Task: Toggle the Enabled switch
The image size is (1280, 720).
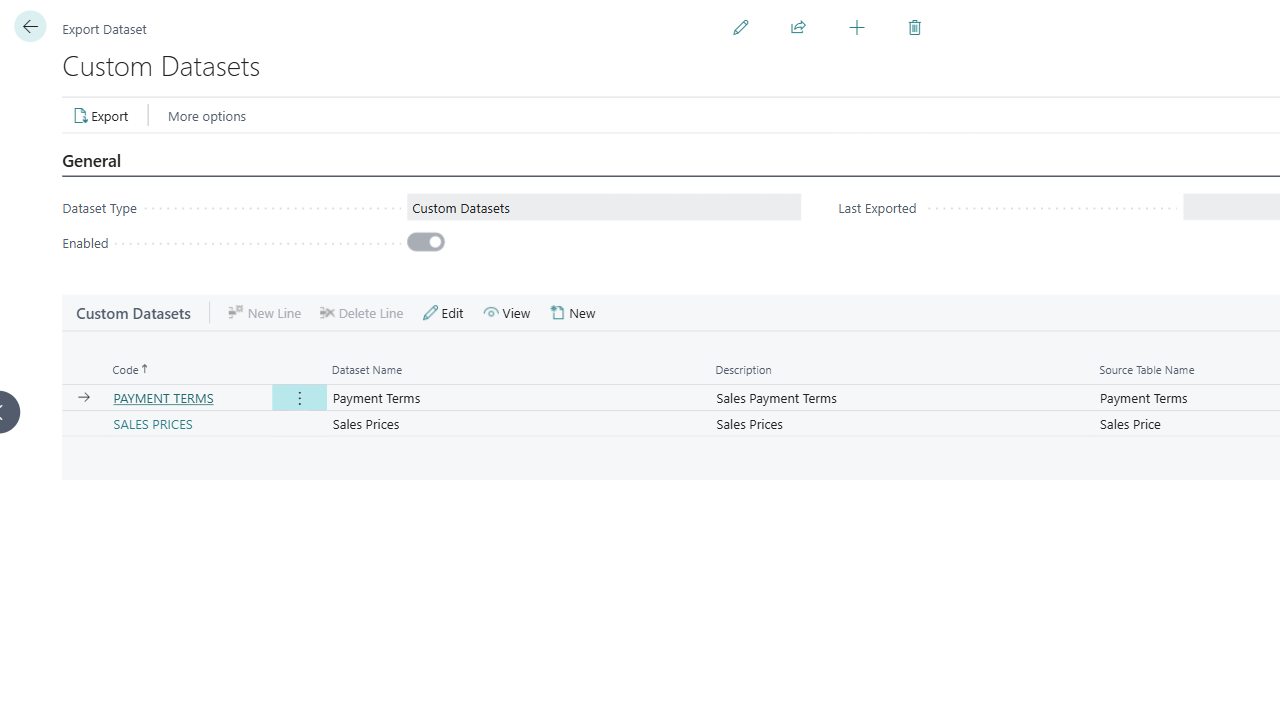Action: 426,242
